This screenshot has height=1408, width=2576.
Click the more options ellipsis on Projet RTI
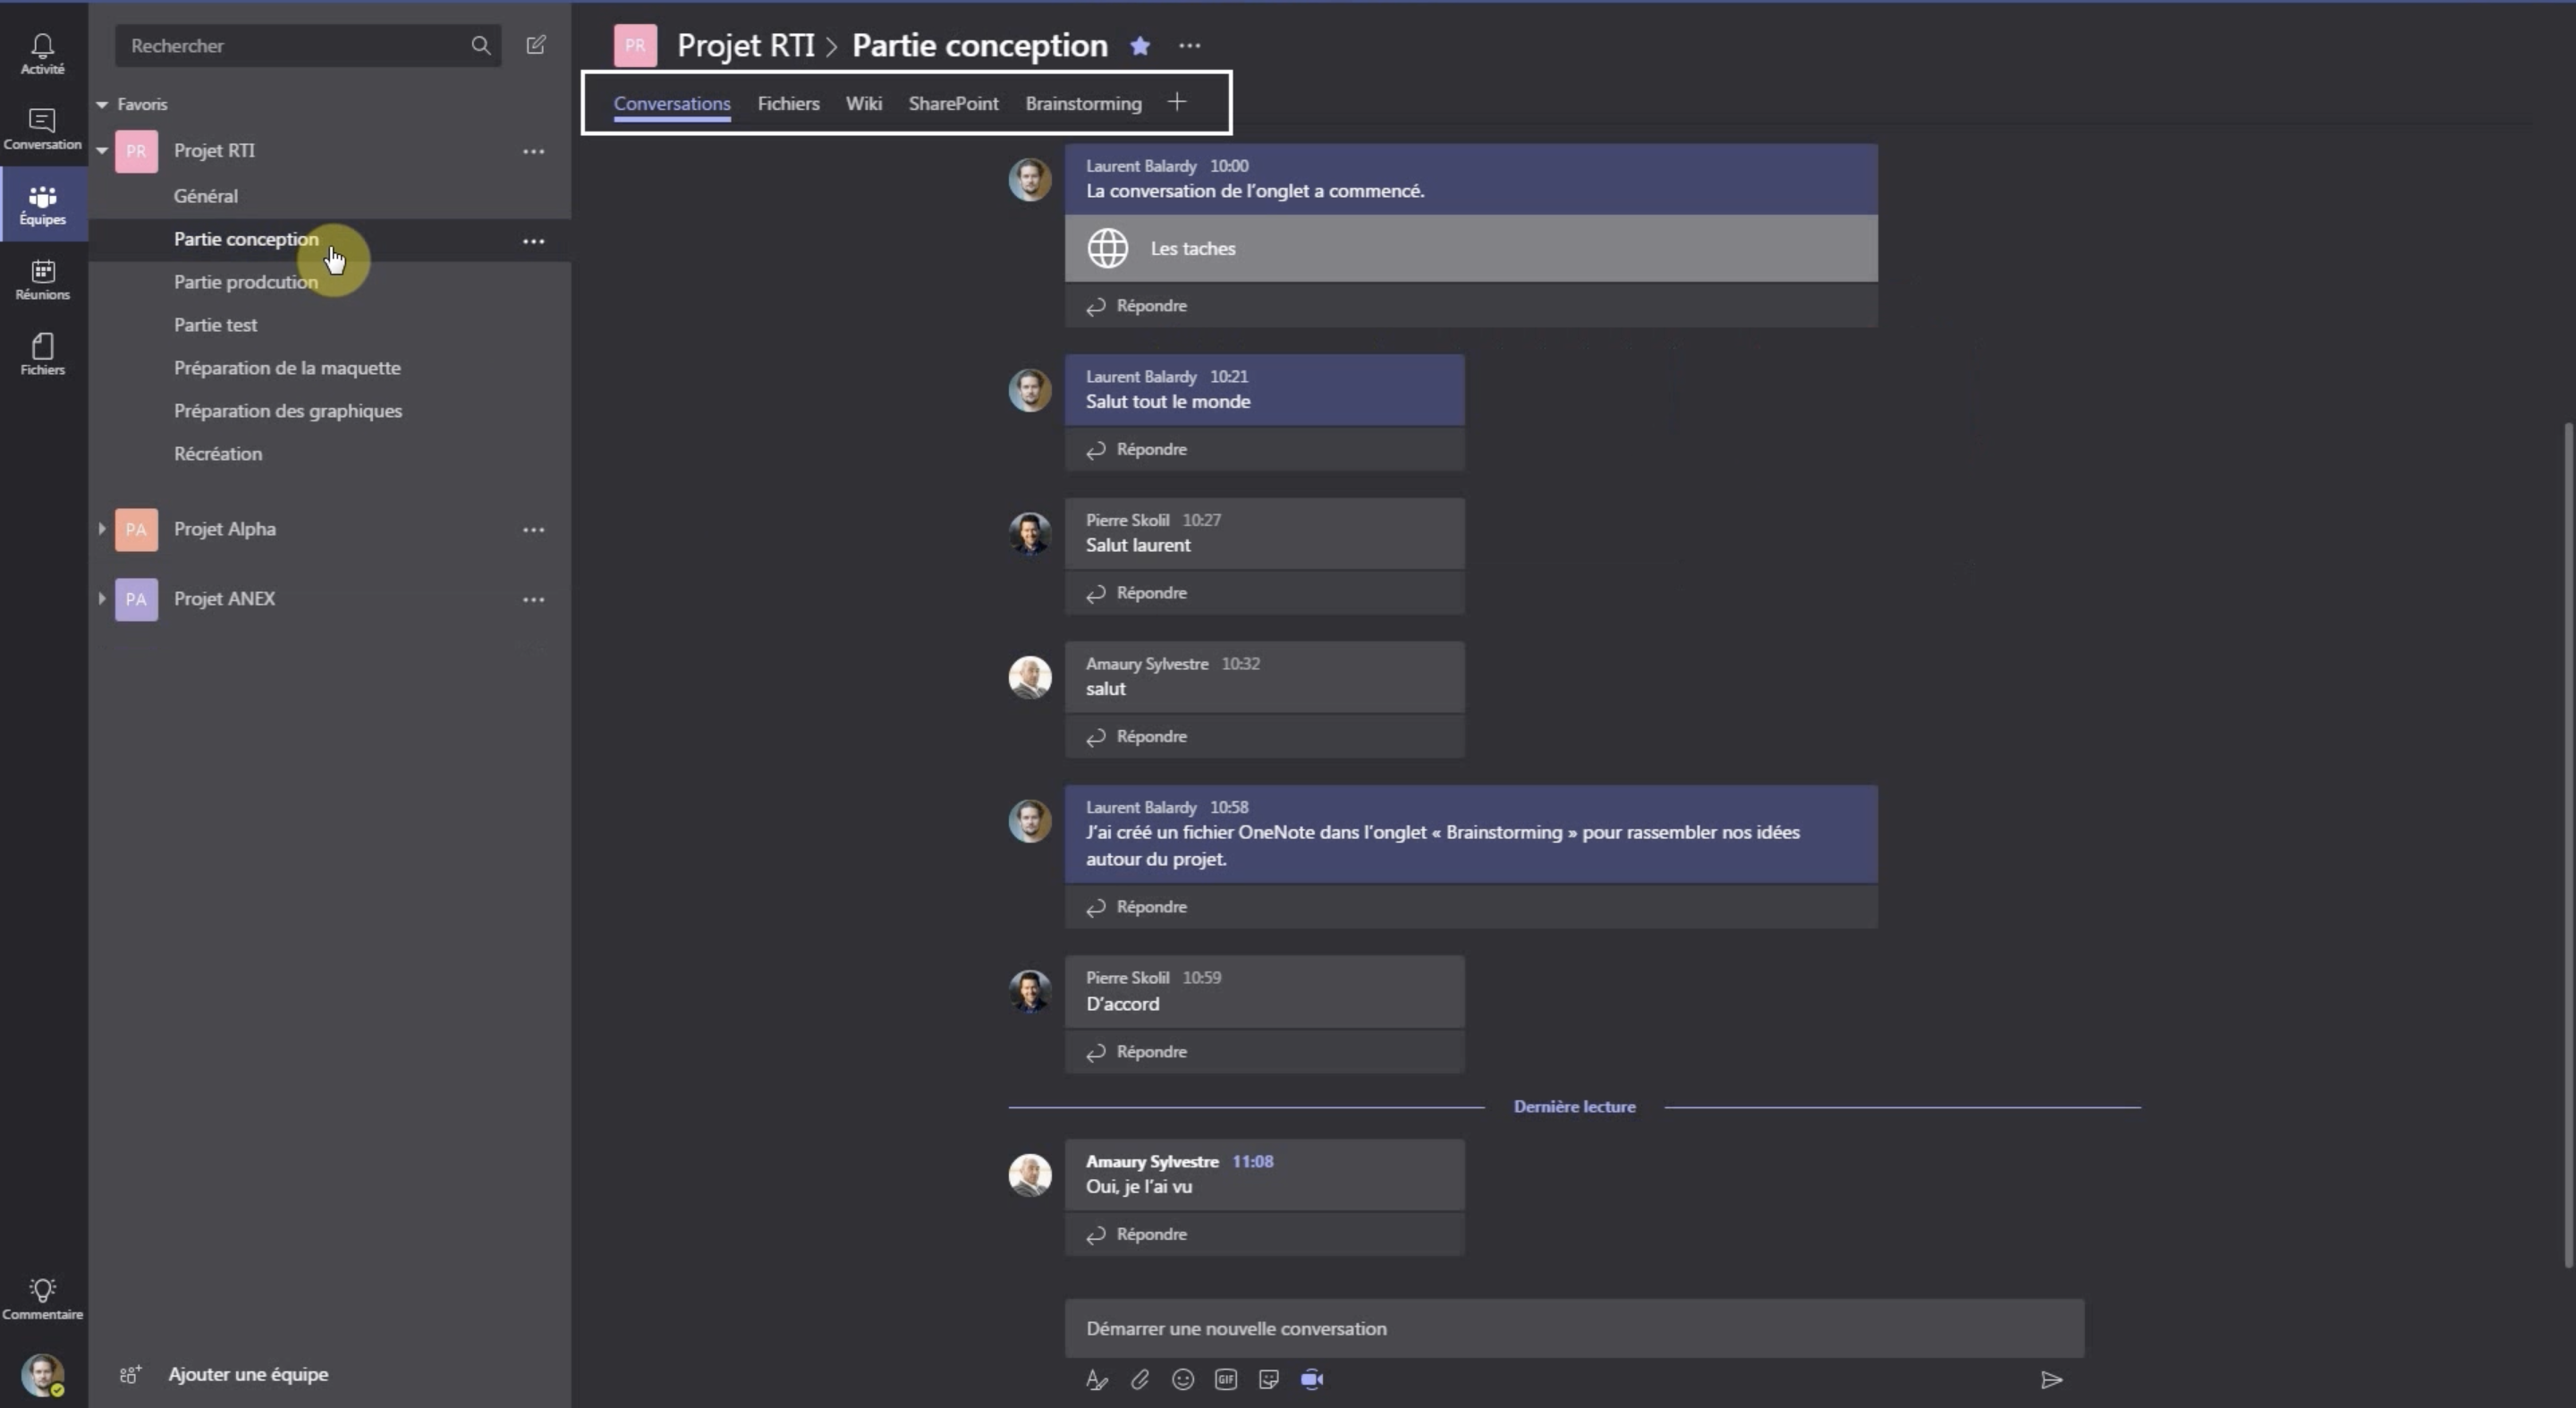[x=532, y=151]
